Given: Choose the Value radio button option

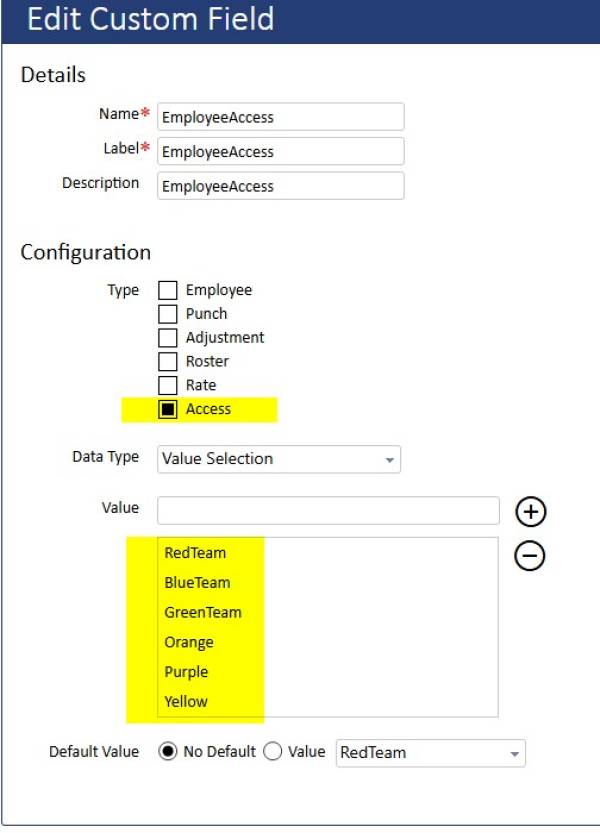Looking at the screenshot, I should pyautogui.click(x=273, y=752).
